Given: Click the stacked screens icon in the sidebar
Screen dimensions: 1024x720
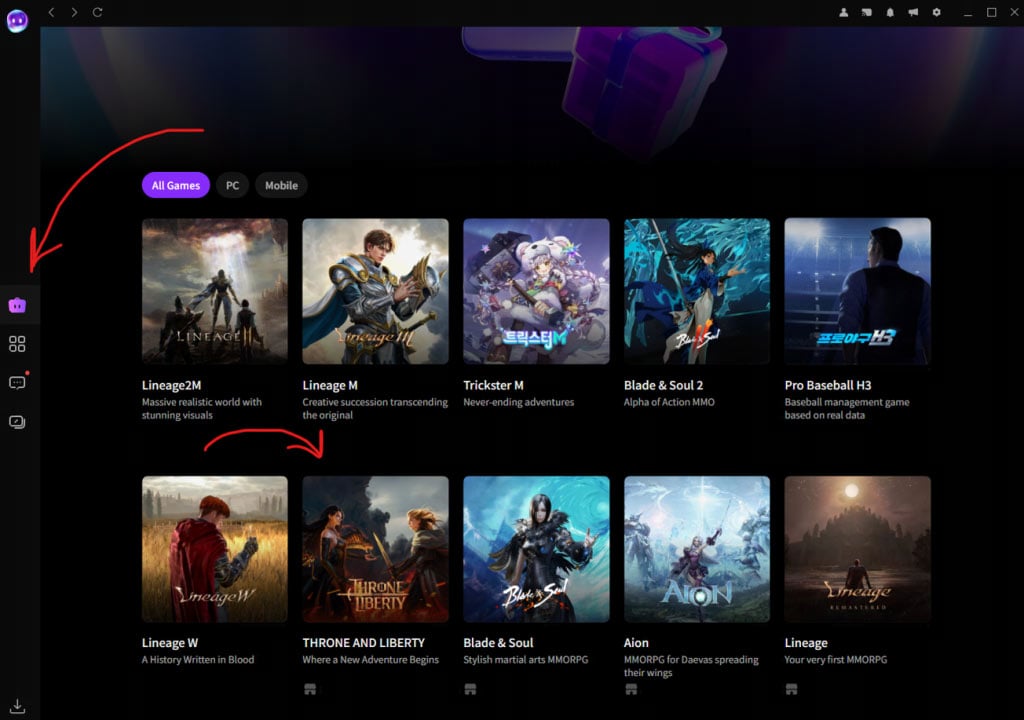Looking at the screenshot, I should (18, 422).
